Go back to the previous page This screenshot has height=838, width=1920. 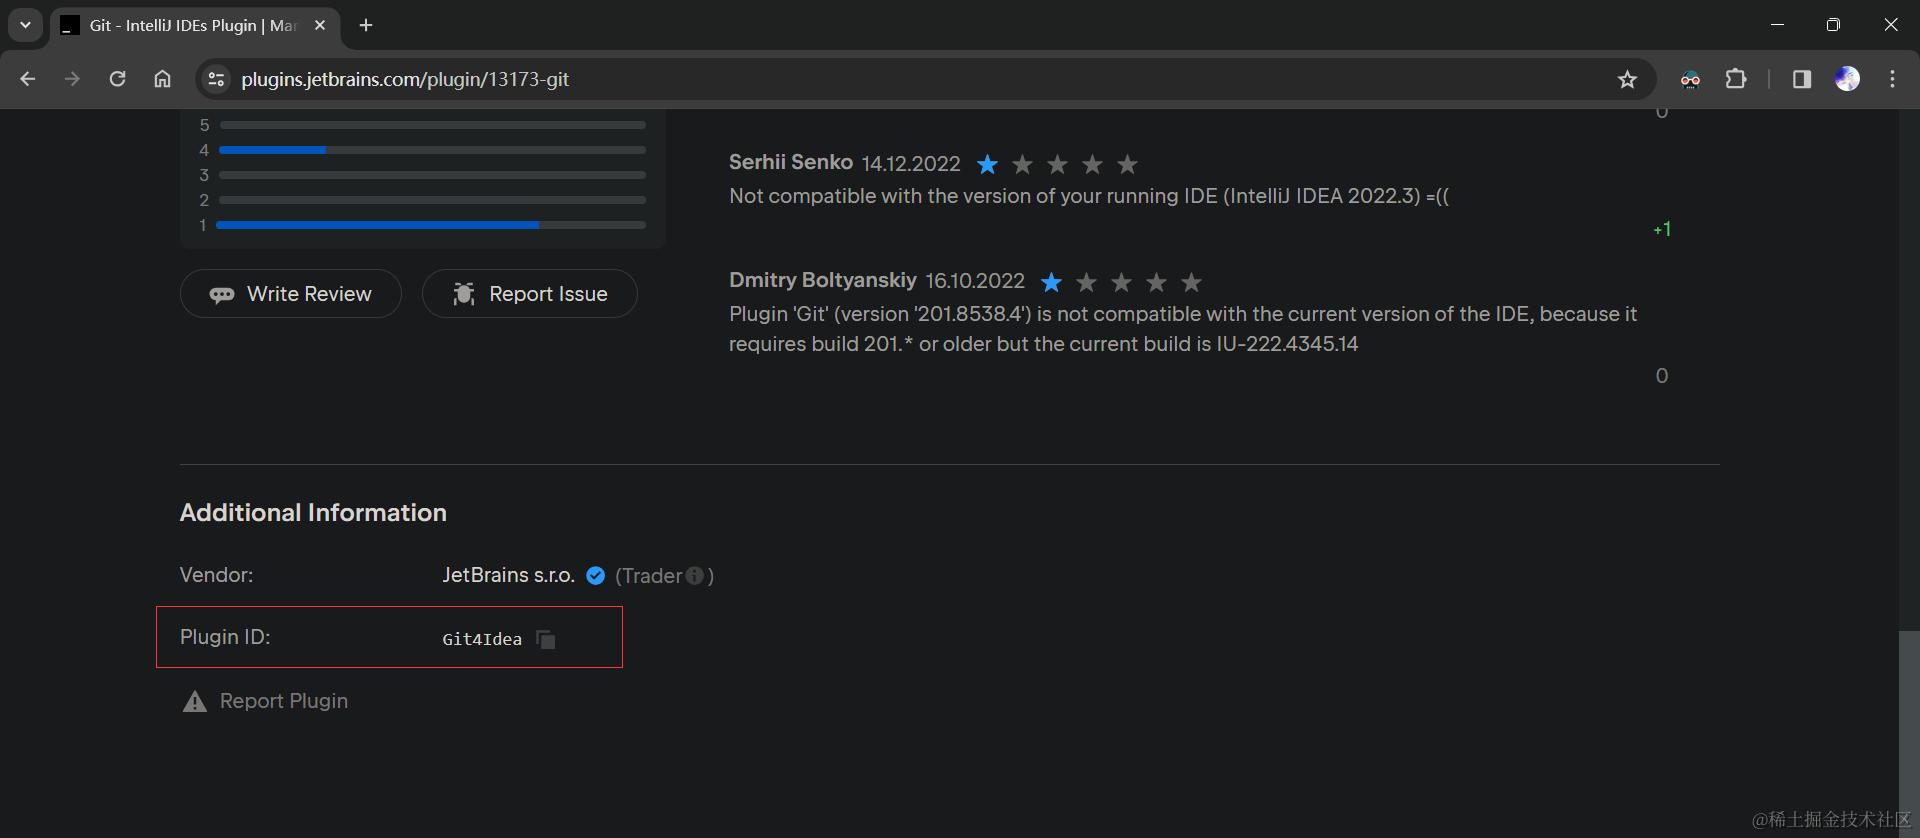click(28, 79)
